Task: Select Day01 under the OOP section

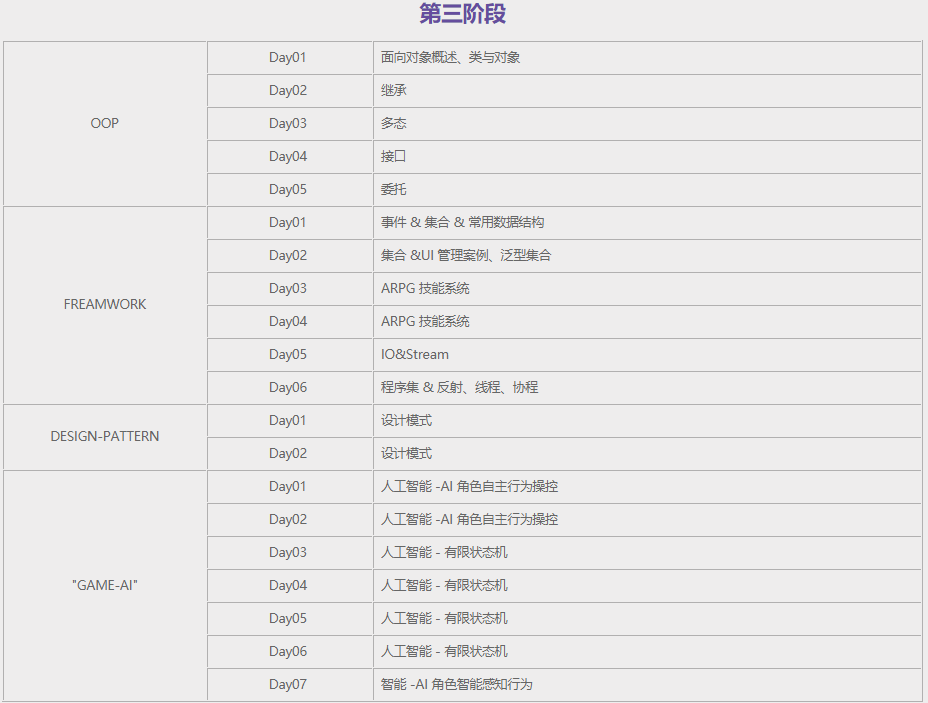Action: click(289, 57)
